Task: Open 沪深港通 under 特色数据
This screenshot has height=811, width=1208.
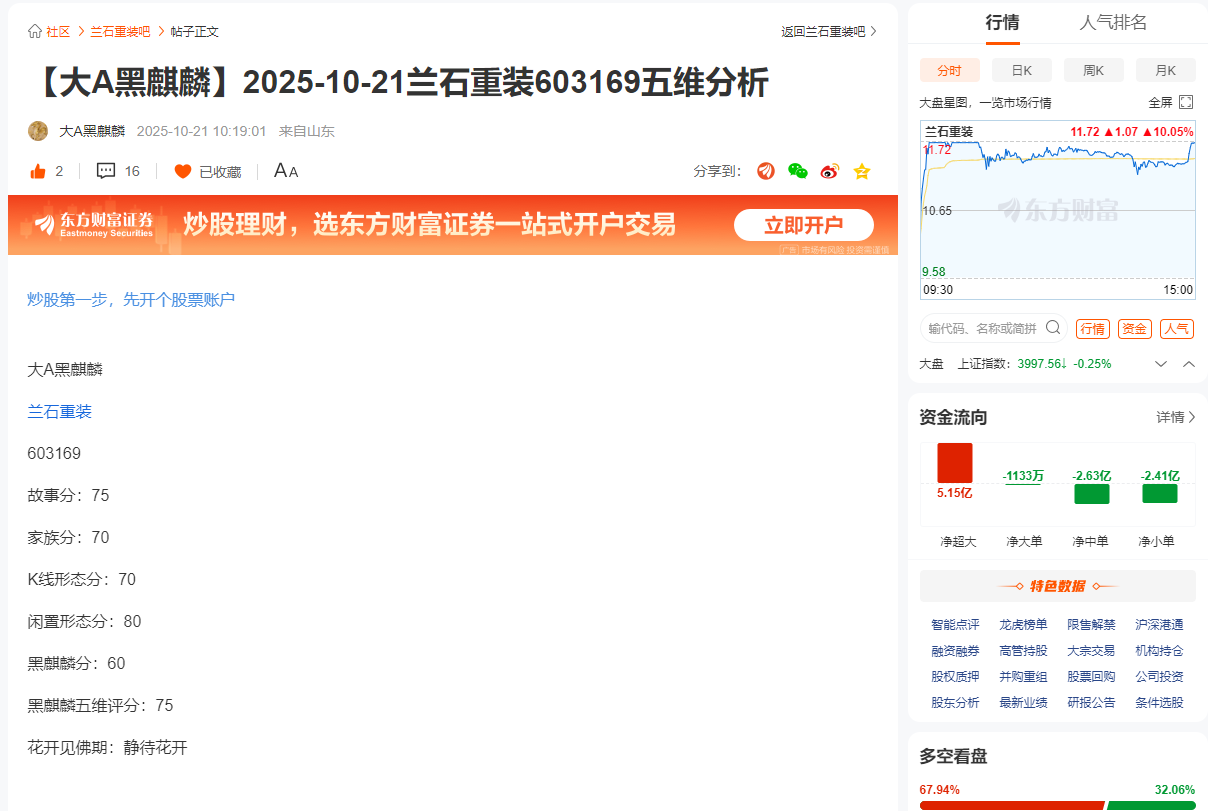Action: coord(1159,624)
